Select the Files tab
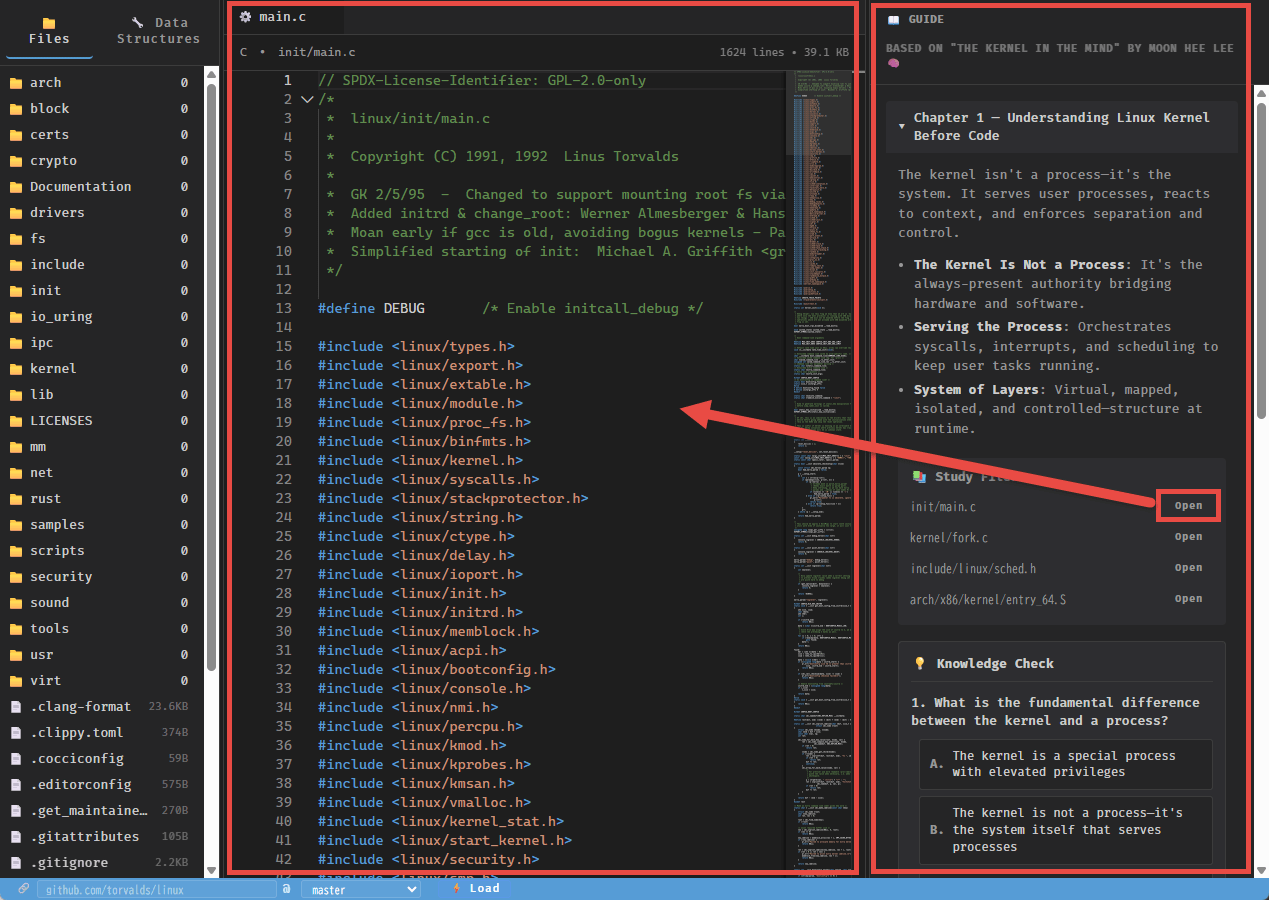 click(49, 30)
